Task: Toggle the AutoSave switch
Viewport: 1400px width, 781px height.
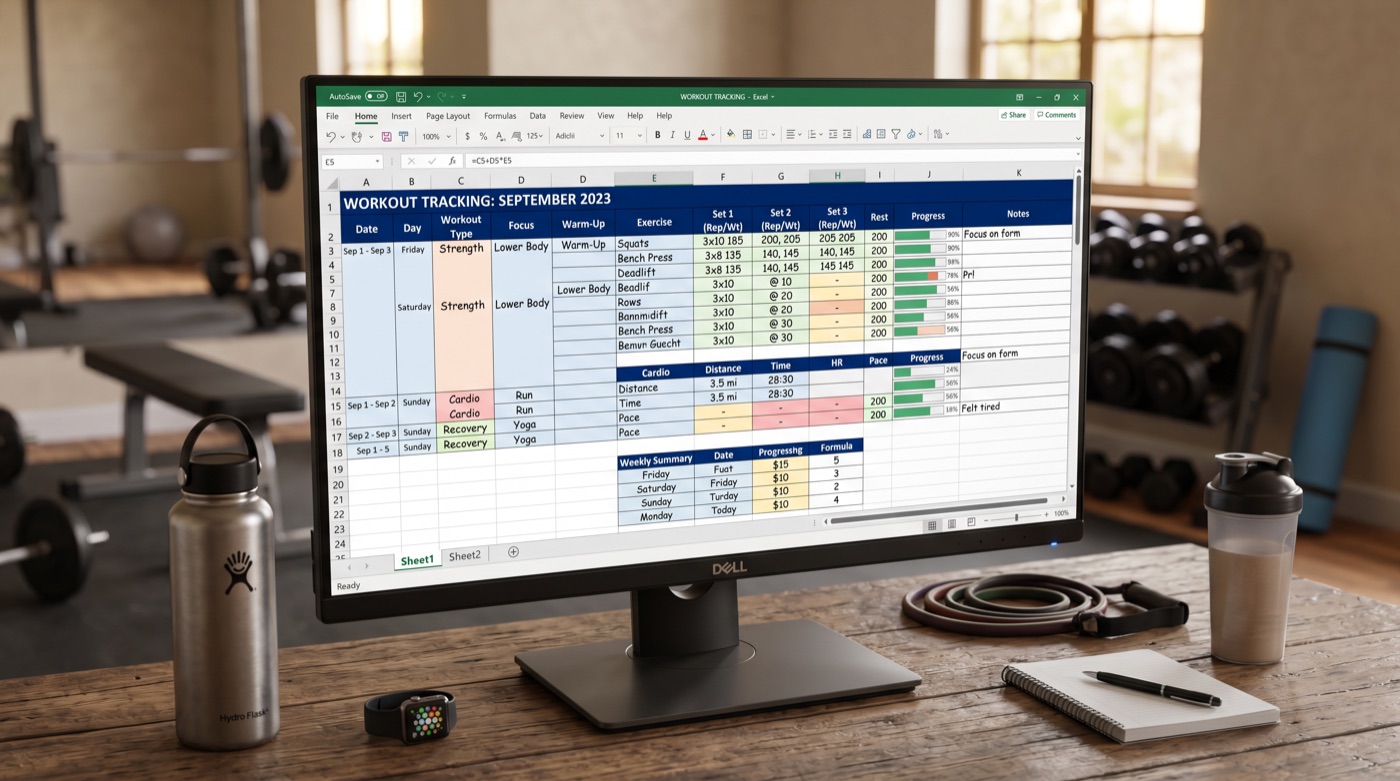Action: (x=376, y=96)
